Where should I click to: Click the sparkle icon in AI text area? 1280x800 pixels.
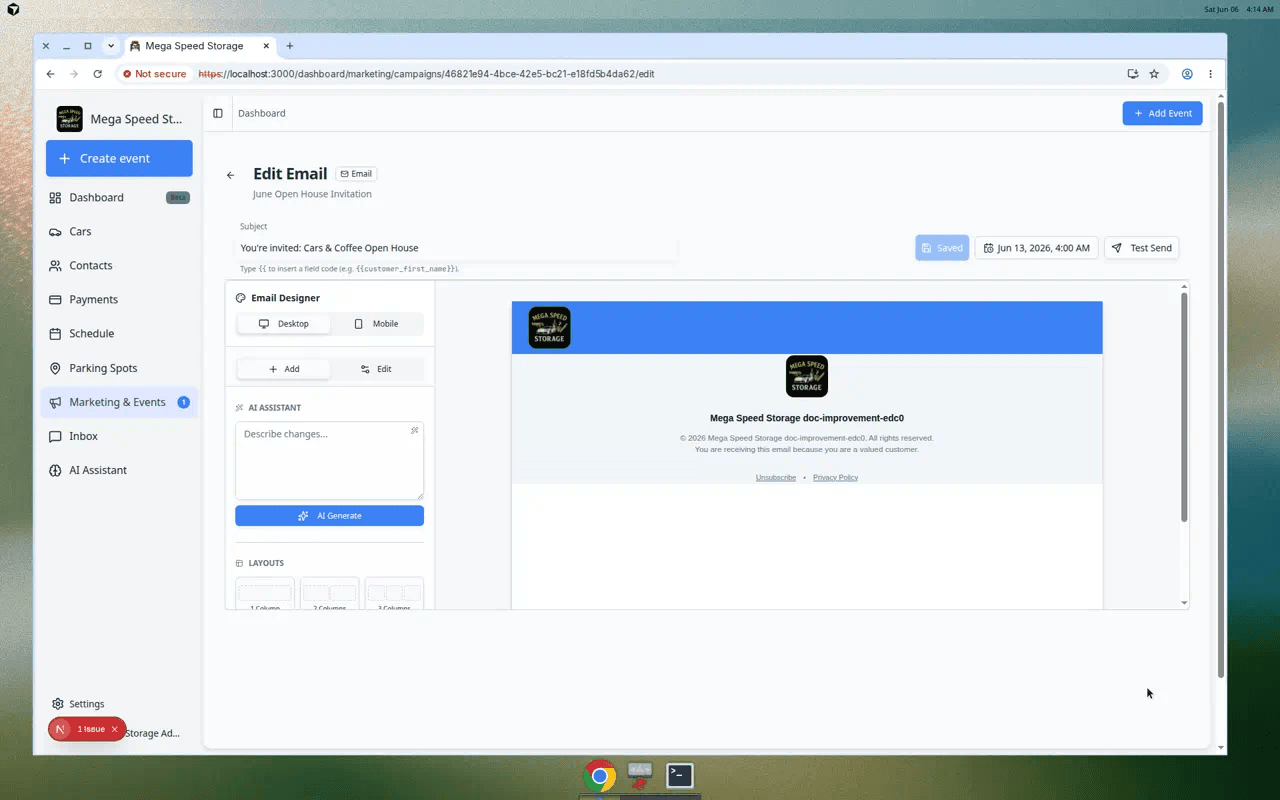pyautogui.click(x=414, y=431)
